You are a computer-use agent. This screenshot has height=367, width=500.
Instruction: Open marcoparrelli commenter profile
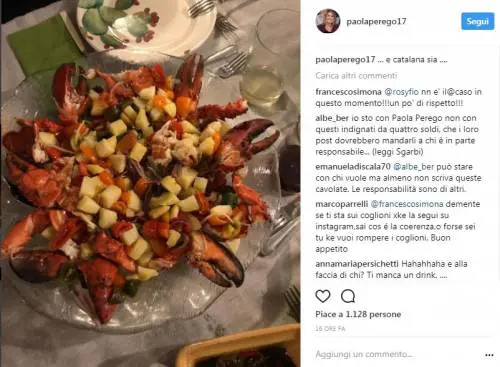tap(342, 204)
